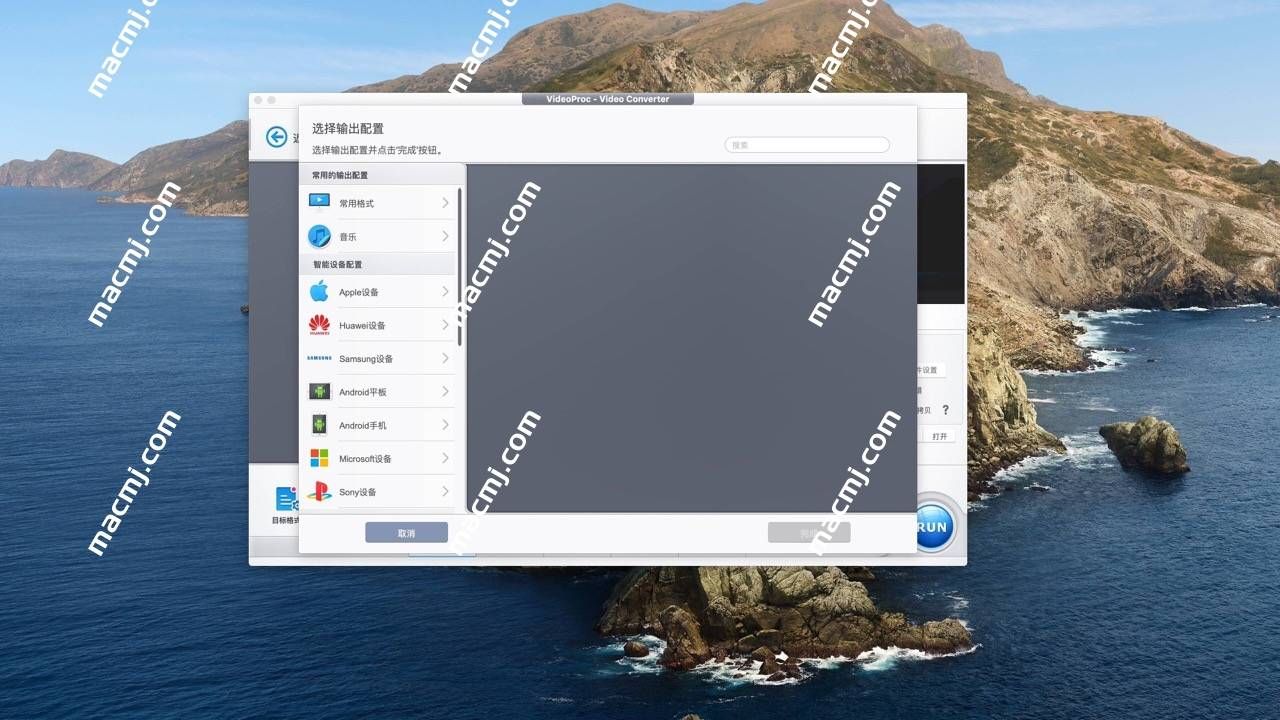Choose the Huawei设备 label

[362, 326]
